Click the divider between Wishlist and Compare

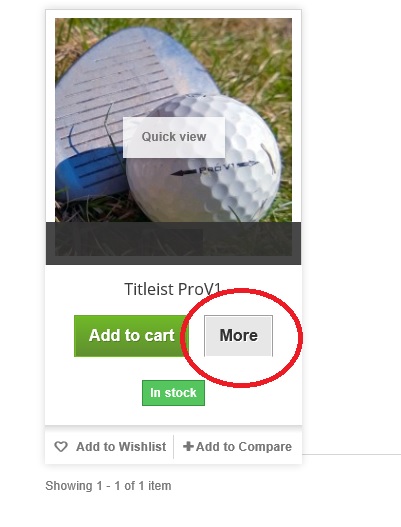tap(173, 447)
